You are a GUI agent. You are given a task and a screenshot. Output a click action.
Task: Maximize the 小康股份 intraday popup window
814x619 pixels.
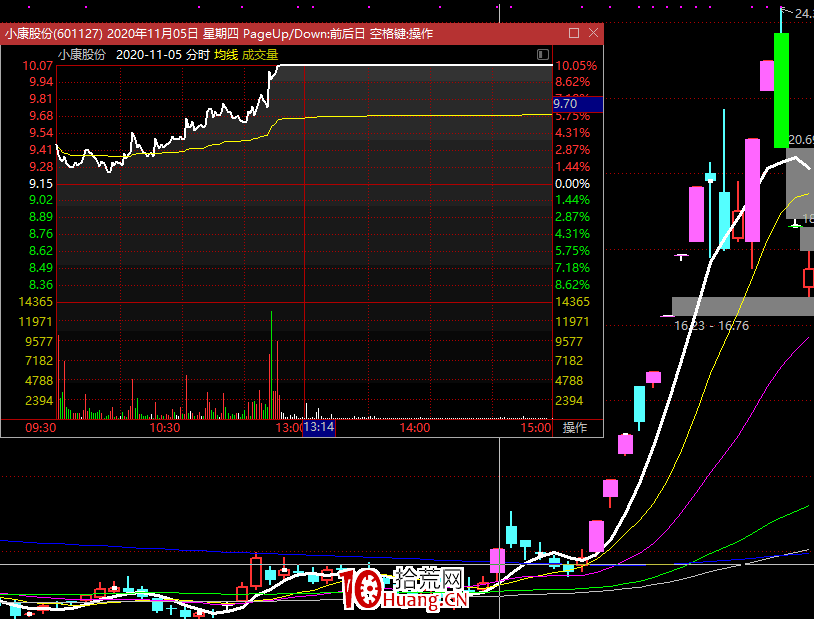[572, 33]
